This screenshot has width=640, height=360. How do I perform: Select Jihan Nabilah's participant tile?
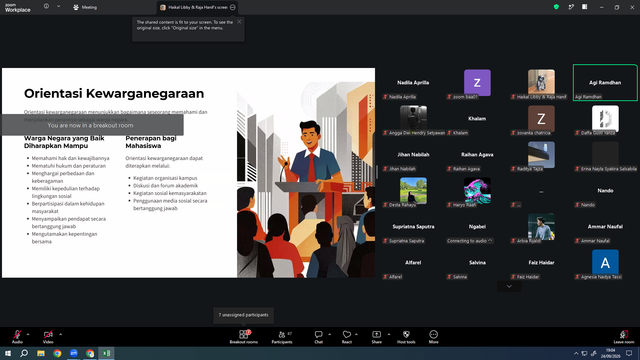coord(413,154)
